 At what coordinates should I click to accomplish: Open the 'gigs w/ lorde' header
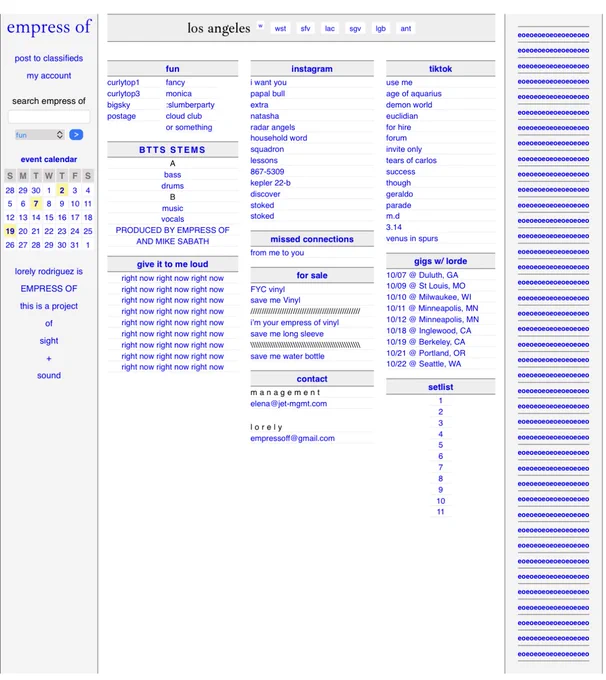(440, 261)
